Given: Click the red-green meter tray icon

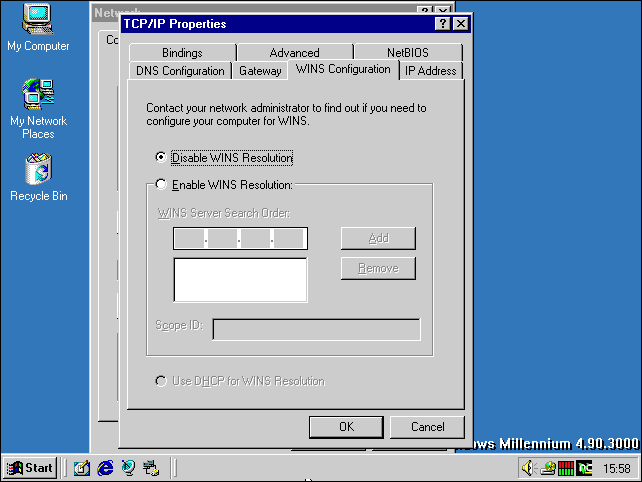Looking at the screenshot, I should 566,468.
